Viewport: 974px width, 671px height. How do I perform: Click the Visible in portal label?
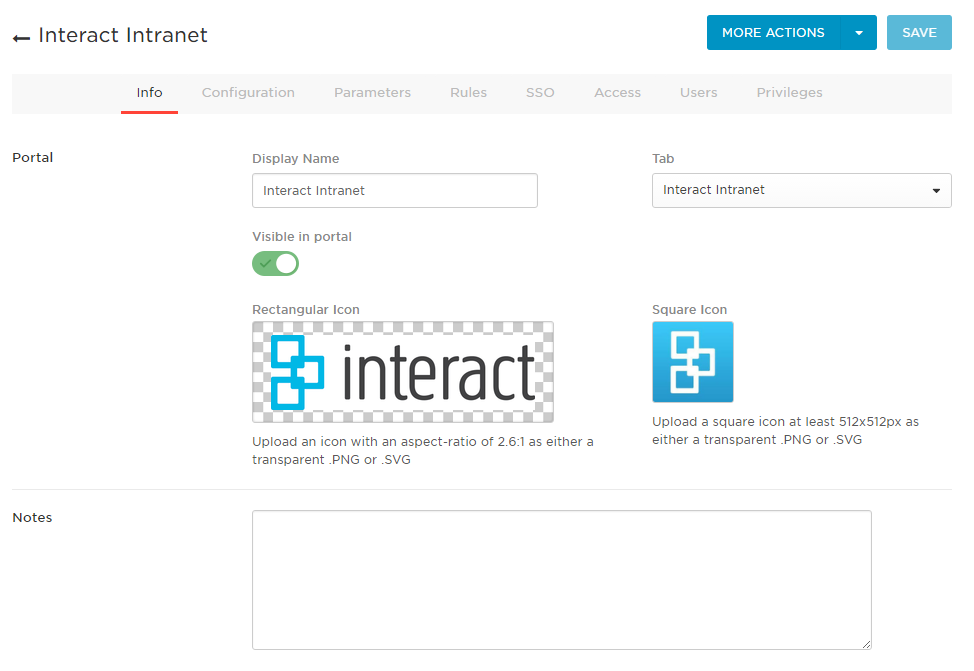point(302,237)
